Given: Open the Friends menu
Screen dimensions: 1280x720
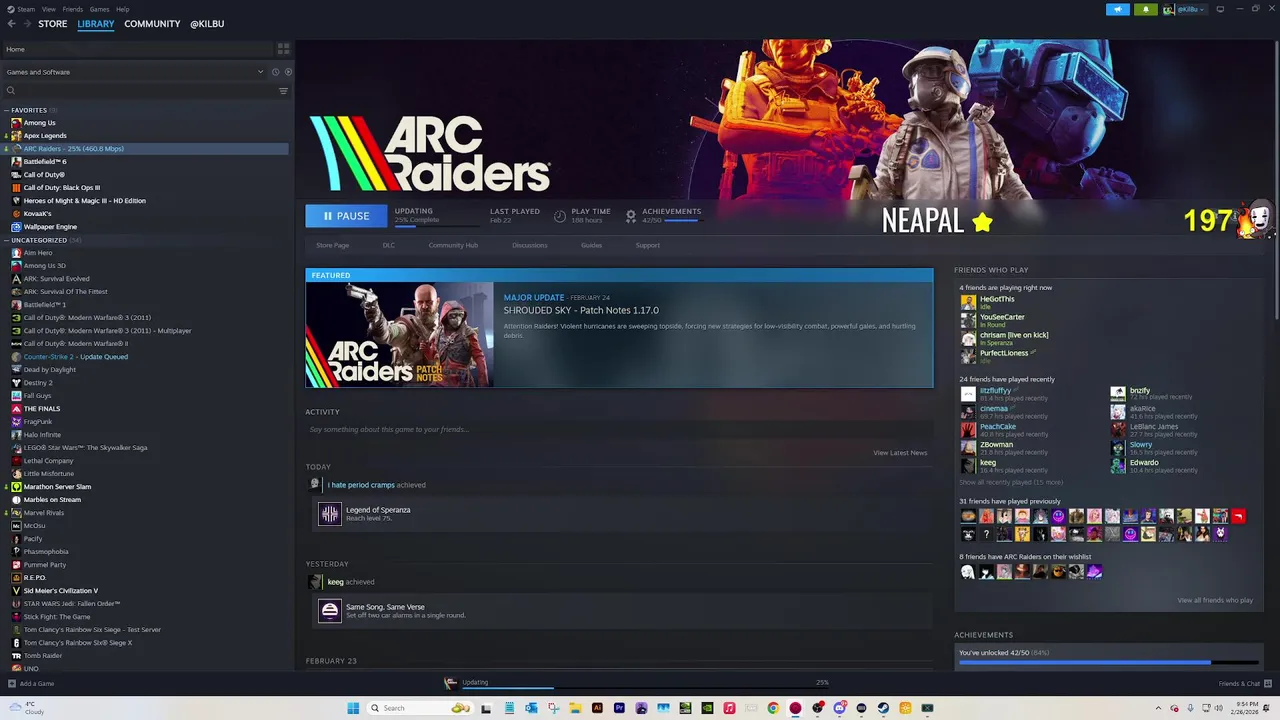Looking at the screenshot, I should [x=73, y=9].
